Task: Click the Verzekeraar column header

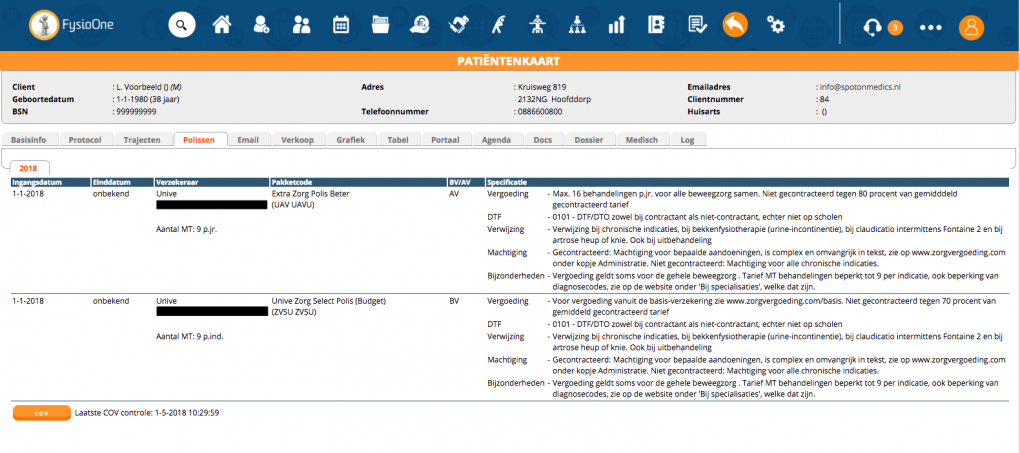Action: coord(211,183)
